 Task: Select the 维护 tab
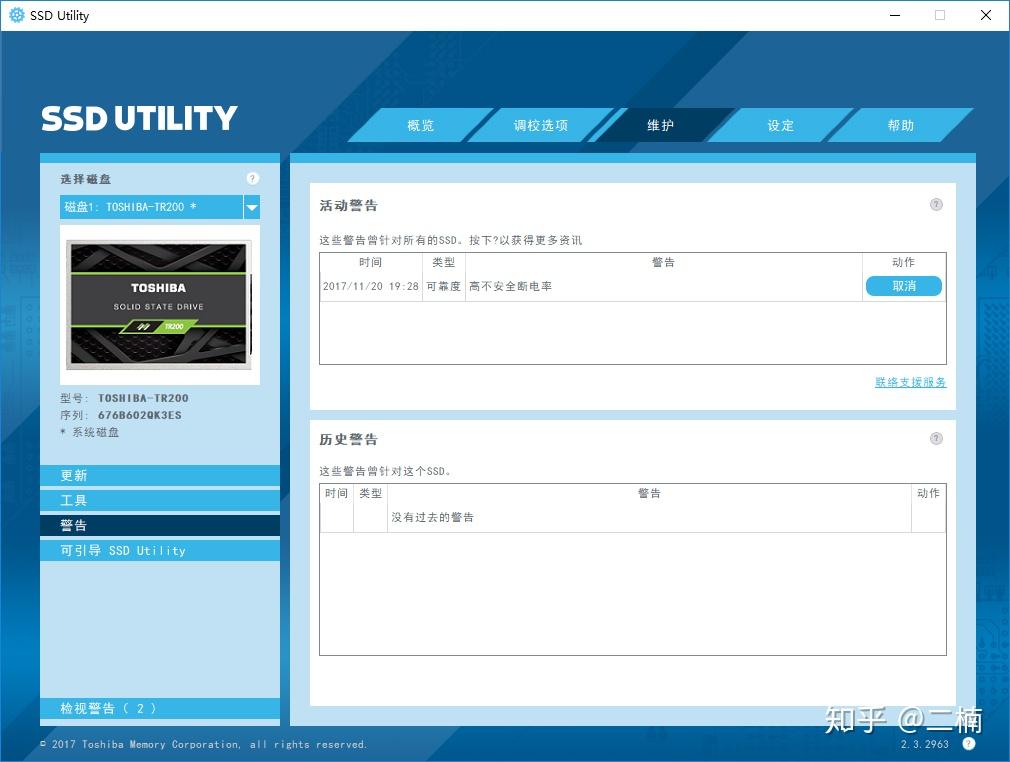coord(661,125)
